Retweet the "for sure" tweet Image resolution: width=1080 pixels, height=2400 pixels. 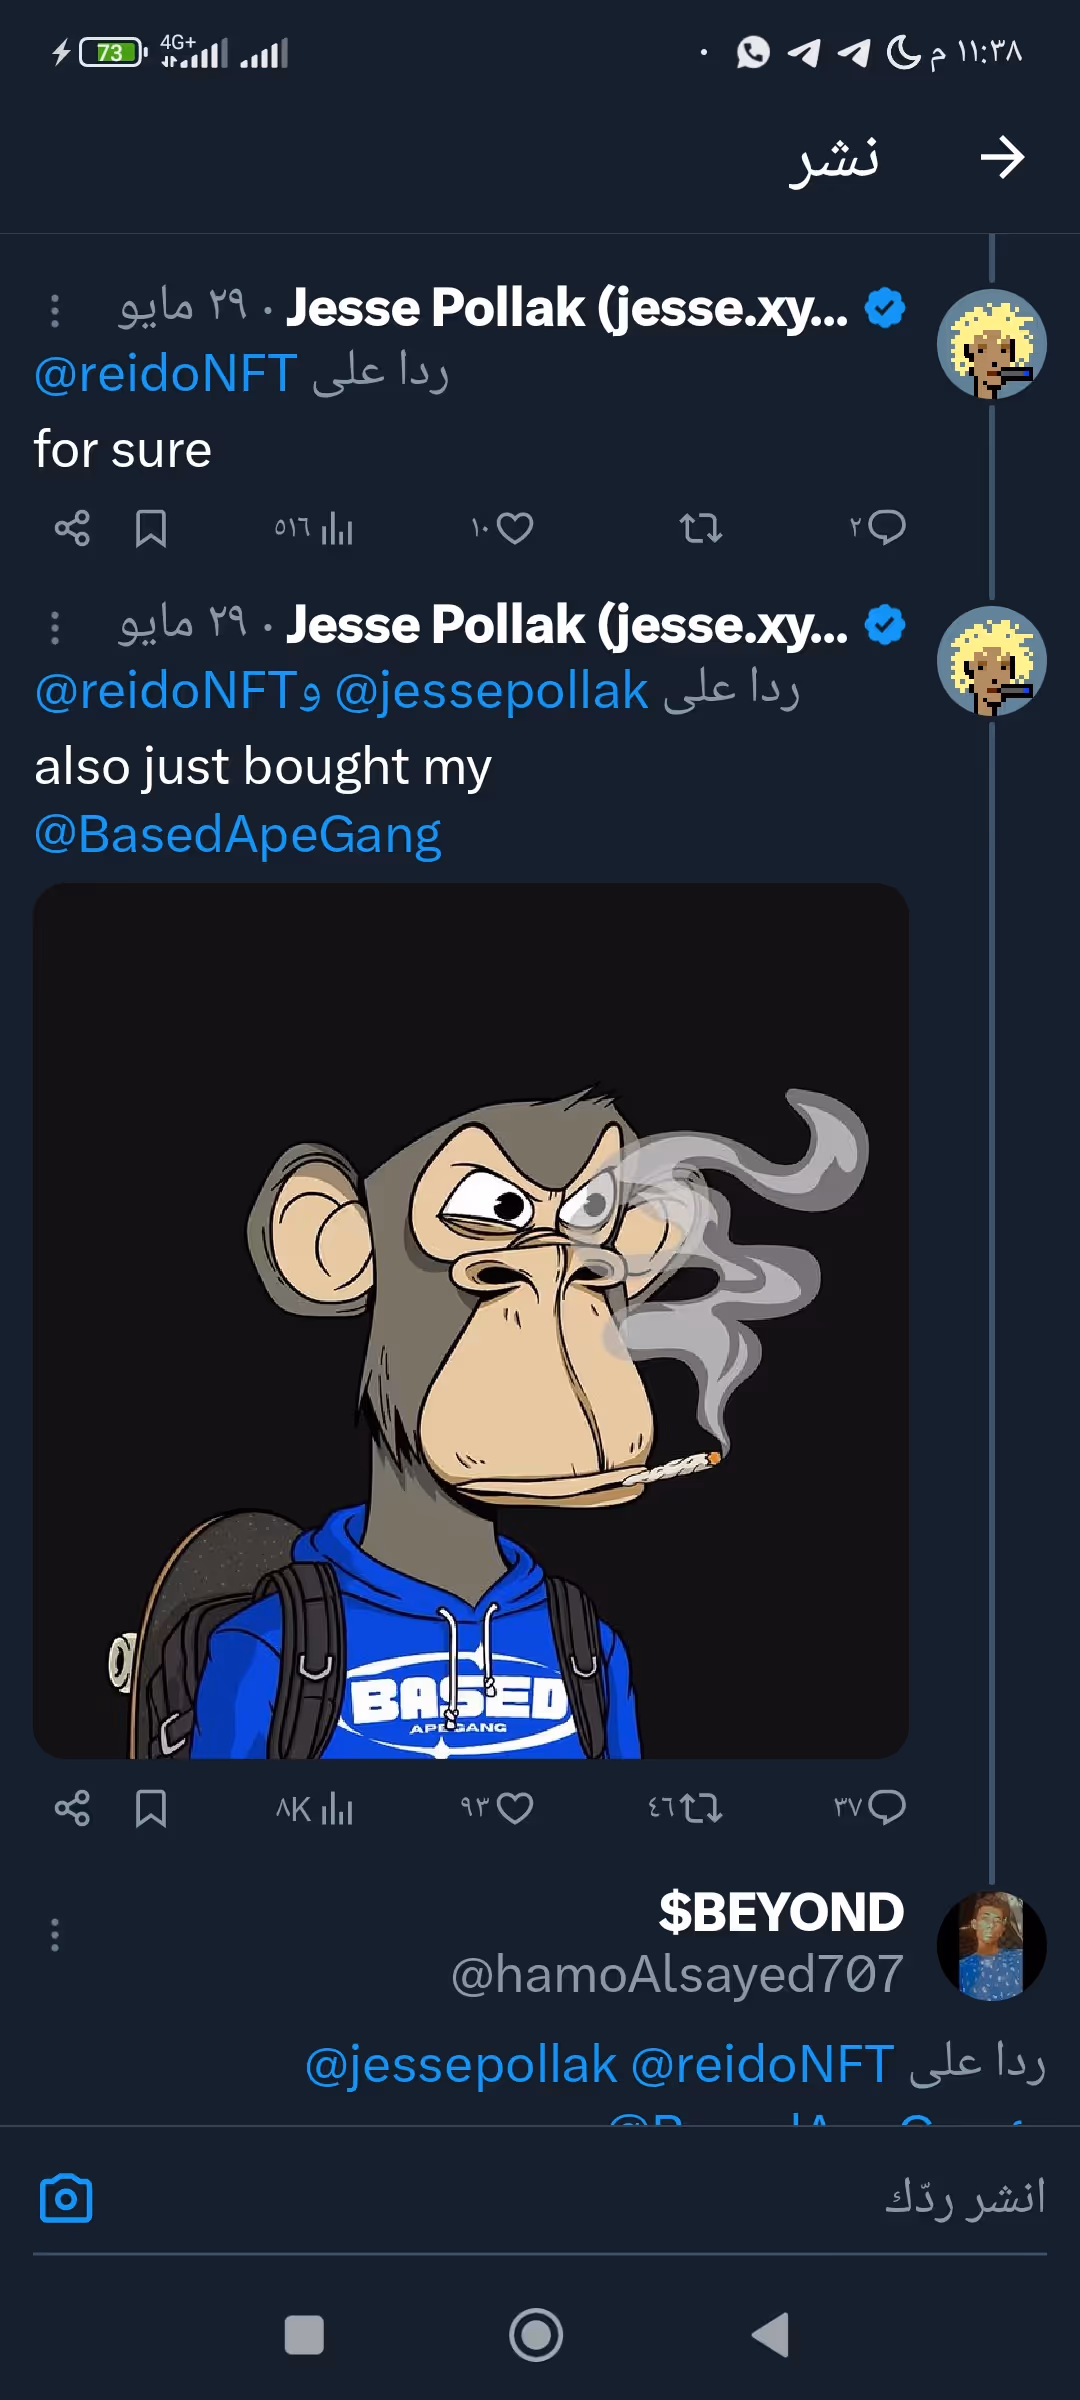coord(700,528)
